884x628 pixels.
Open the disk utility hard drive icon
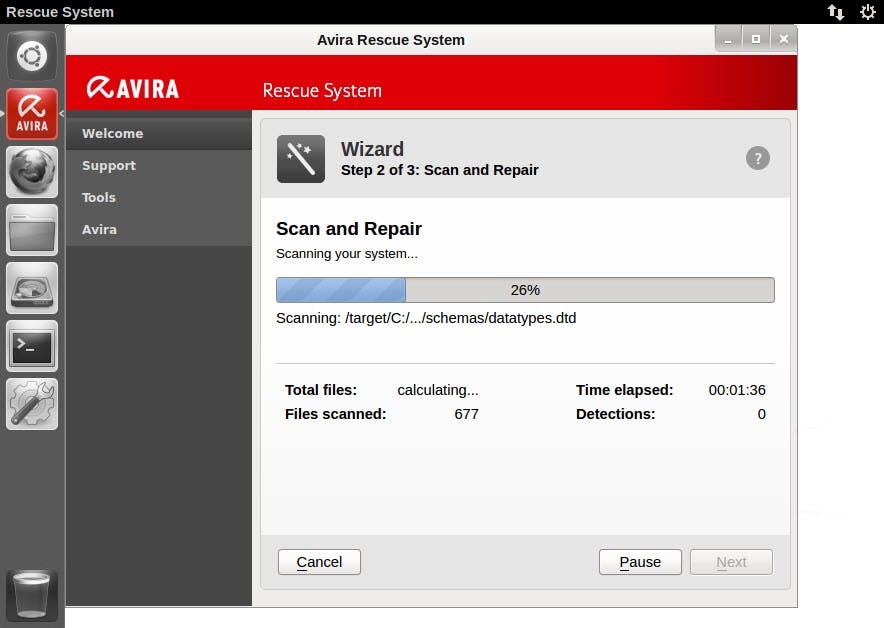click(32, 288)
